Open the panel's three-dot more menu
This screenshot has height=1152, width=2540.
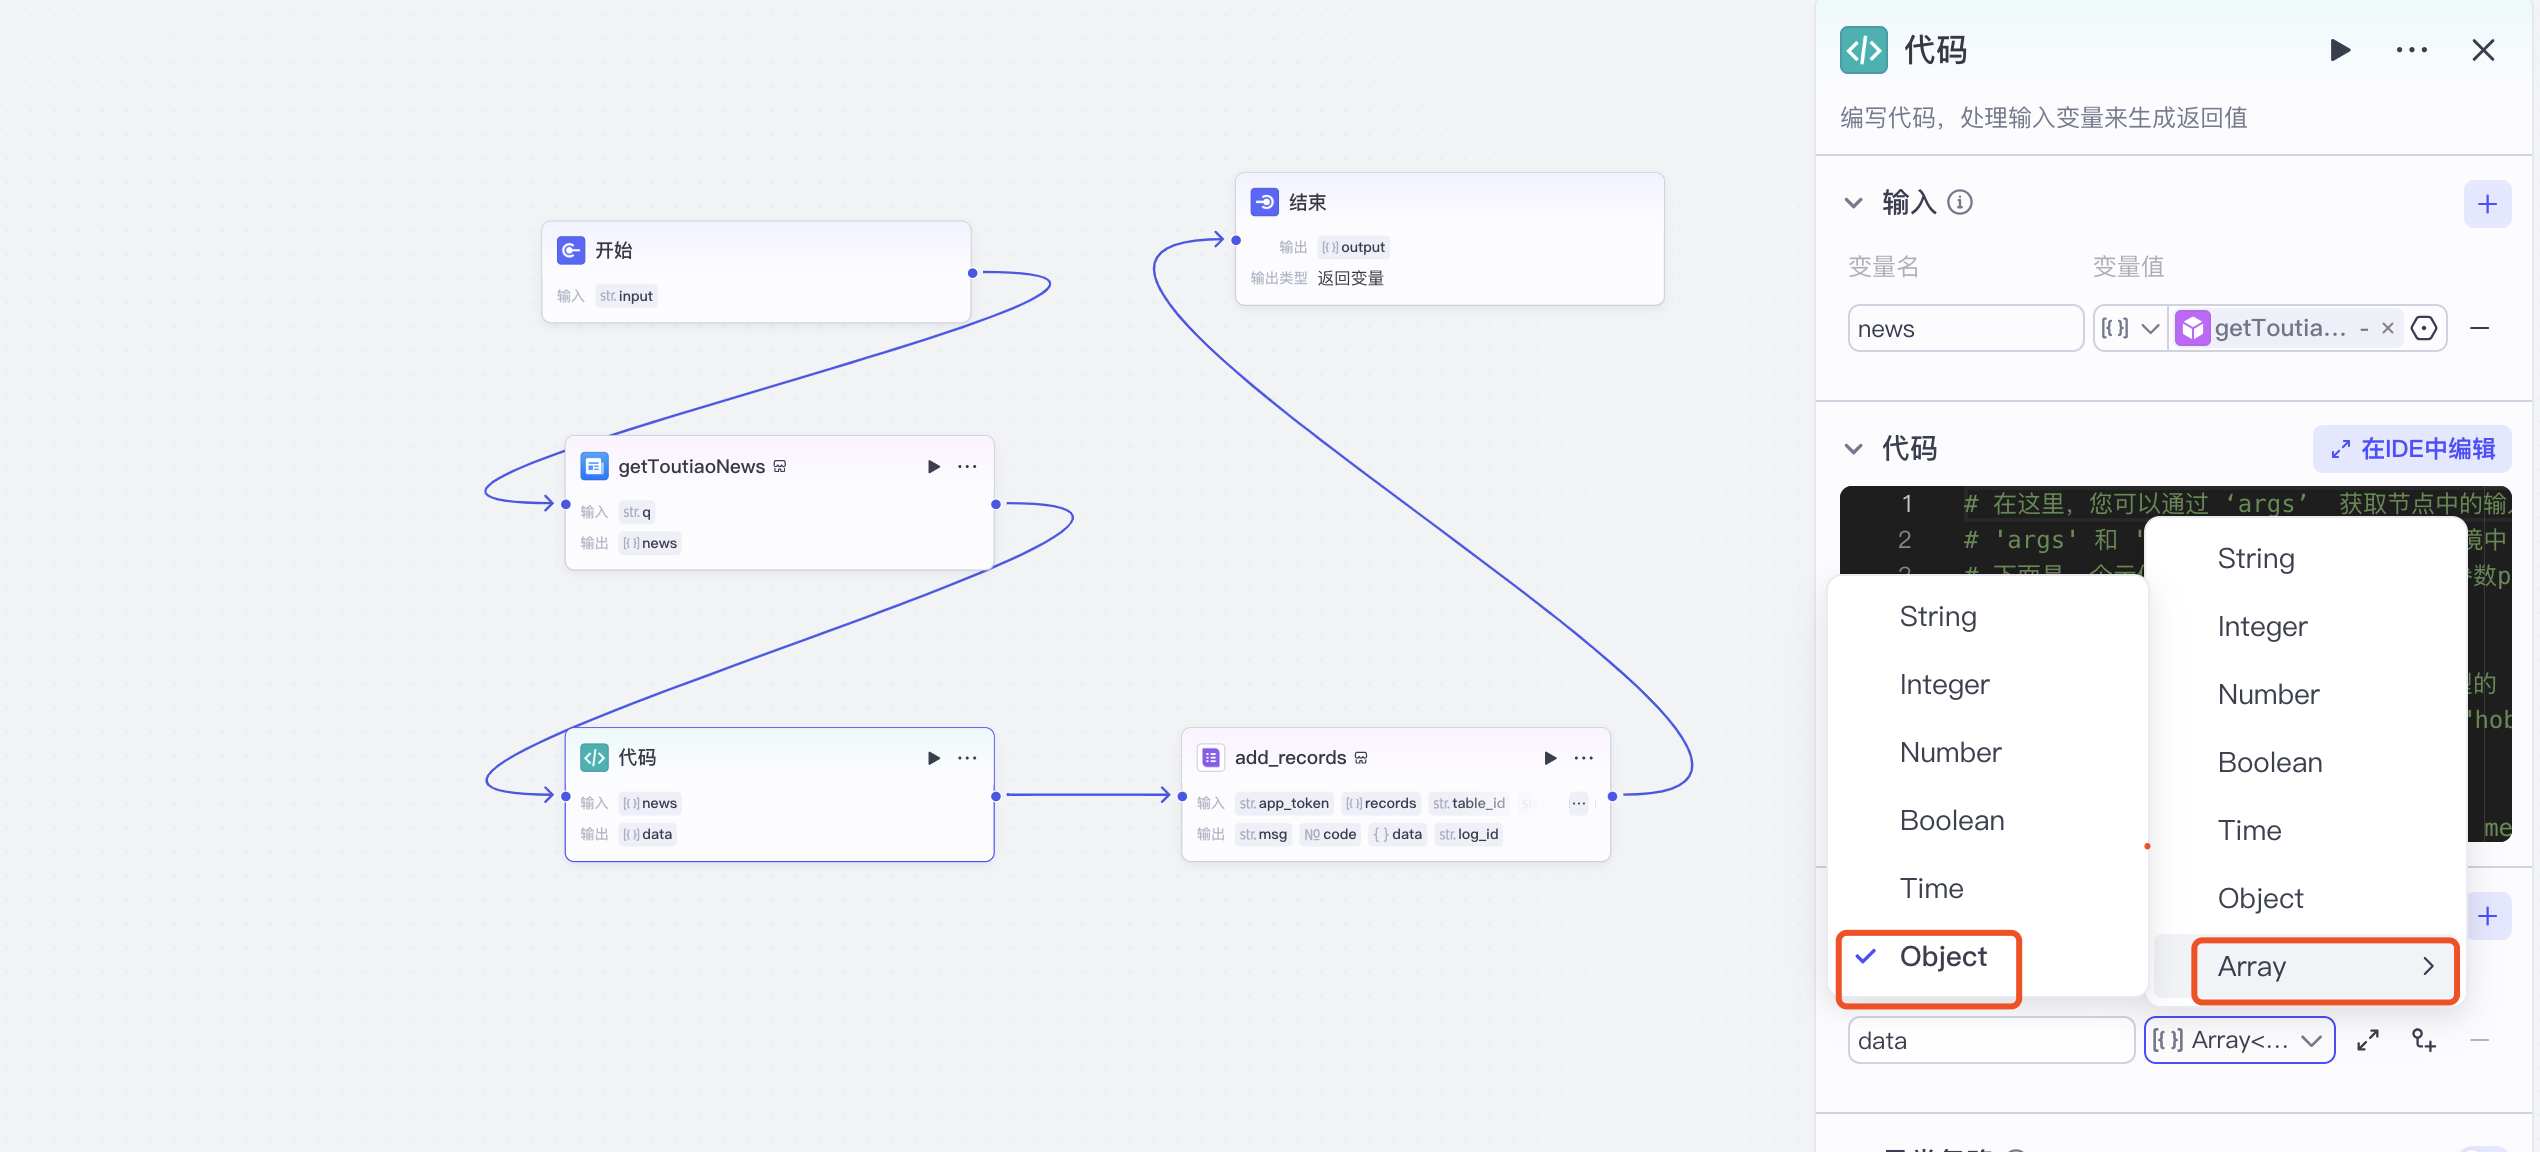2411,50
